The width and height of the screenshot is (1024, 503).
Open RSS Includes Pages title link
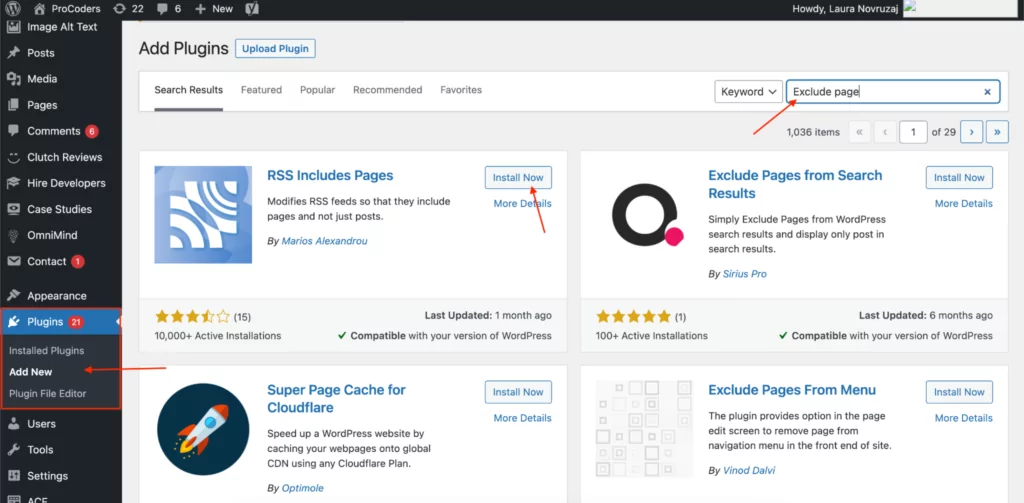(330, 176)
